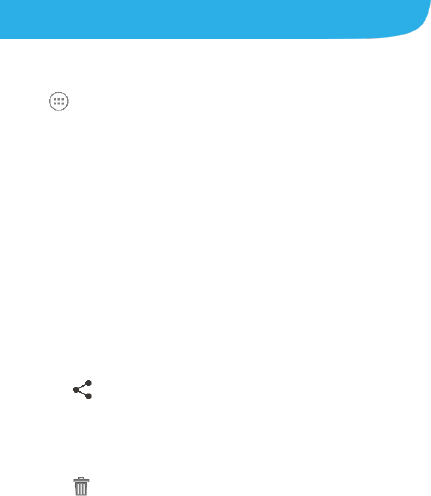Remove item with the wastebasket icon

click(x=81, y=486)
